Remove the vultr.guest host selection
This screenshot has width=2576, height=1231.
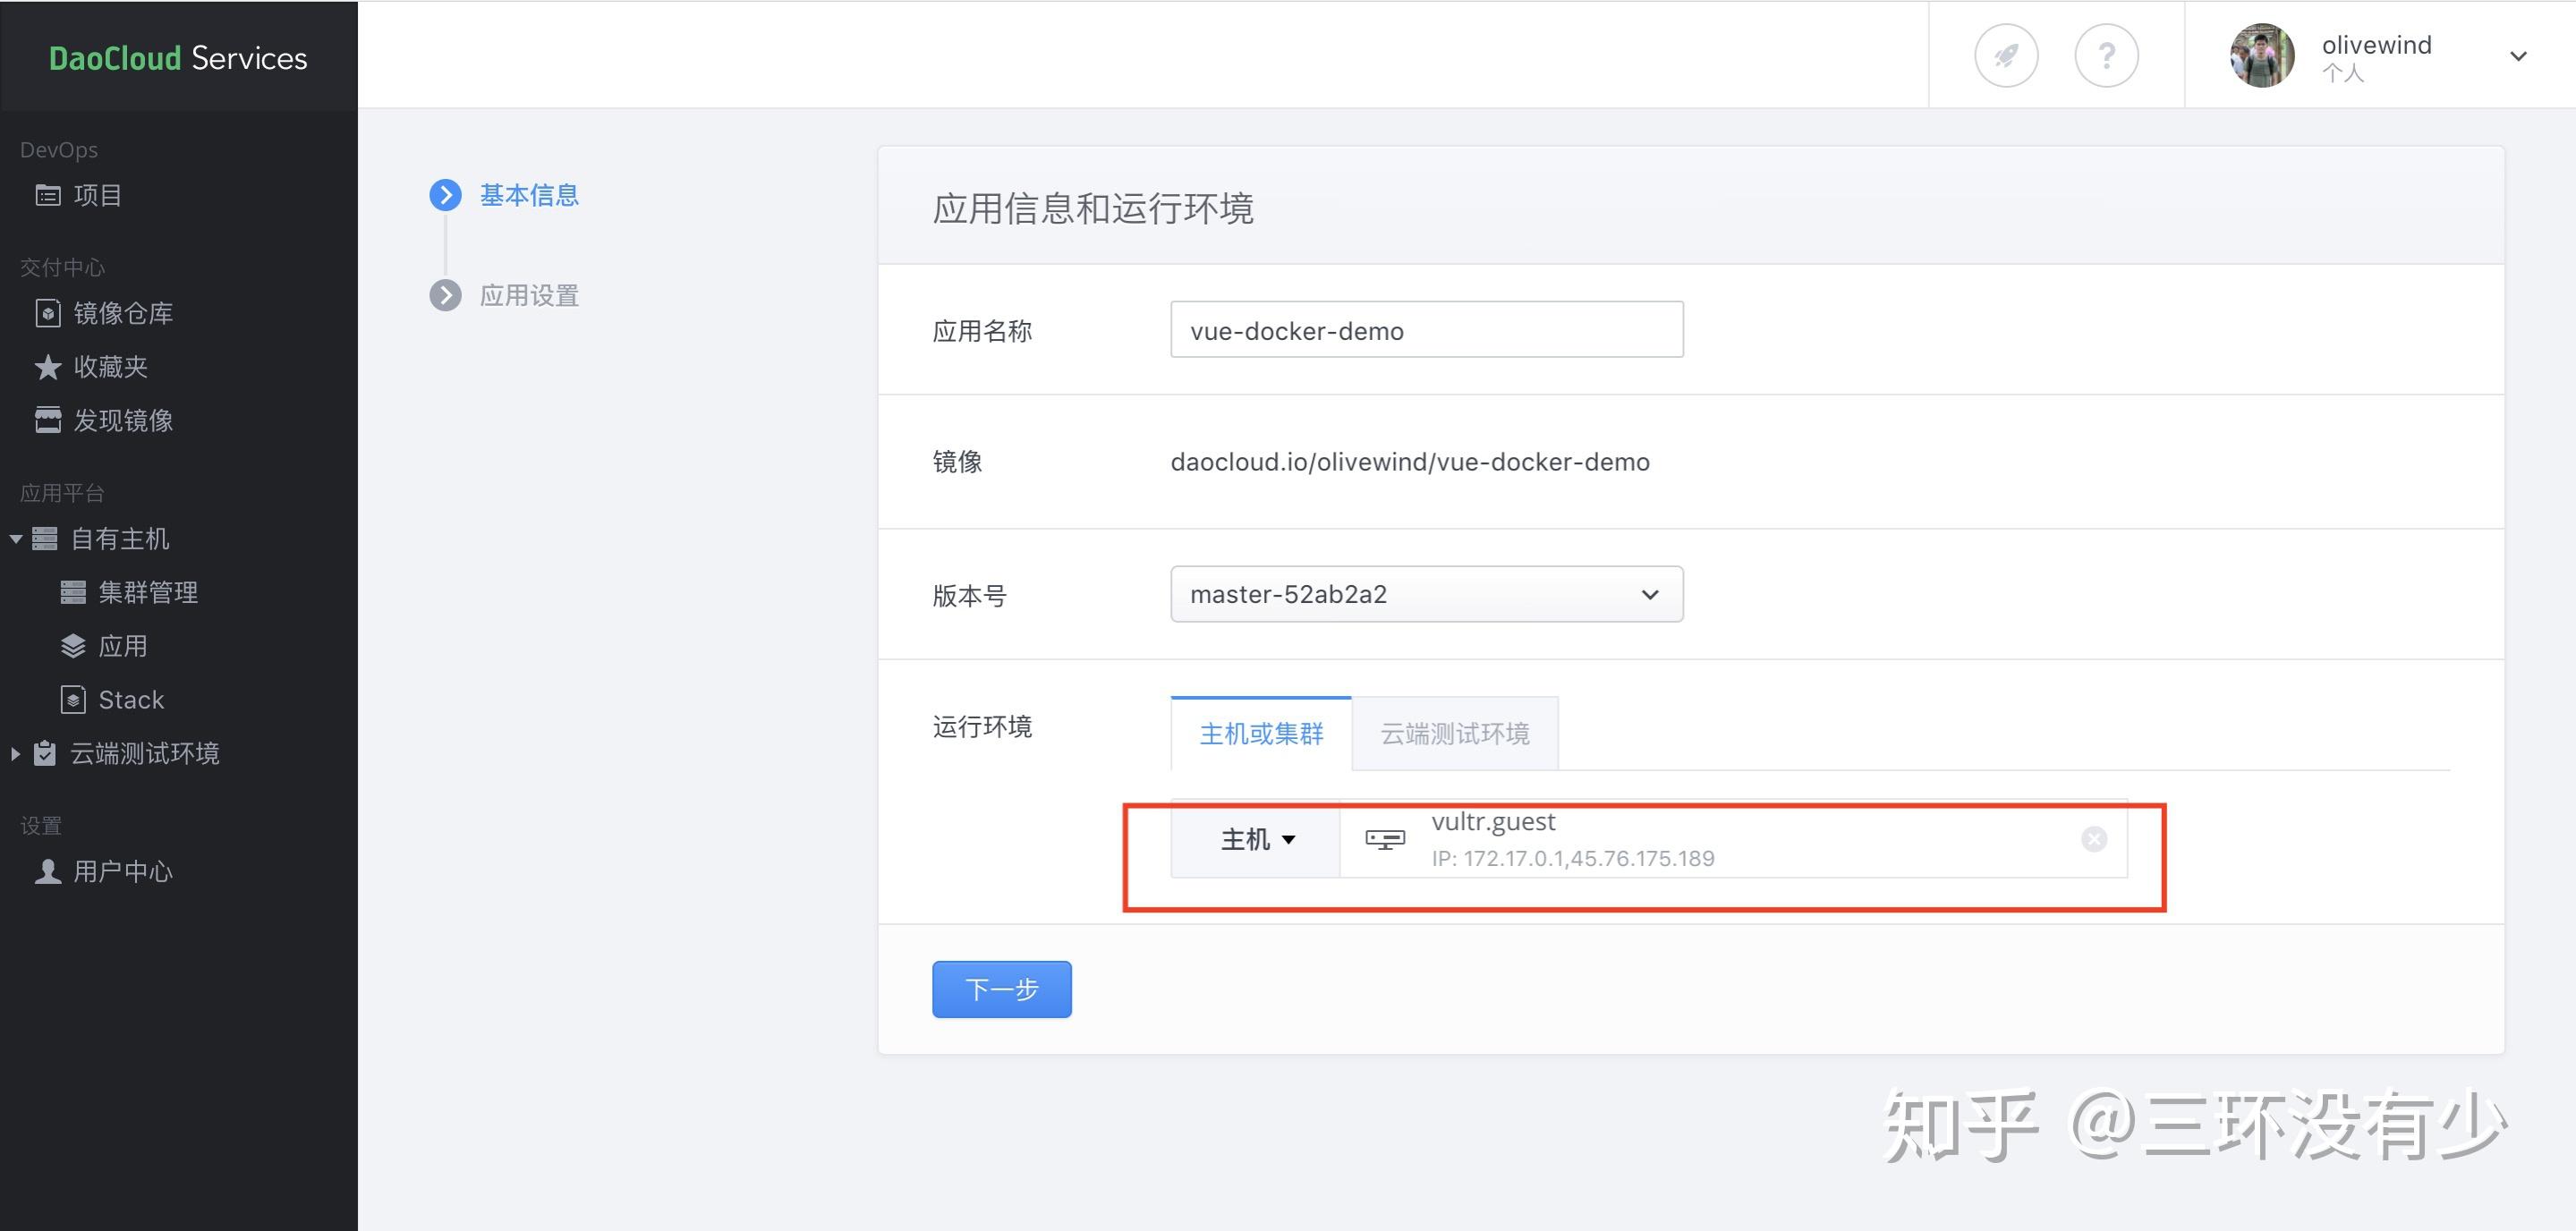(x=2093, y=839)
